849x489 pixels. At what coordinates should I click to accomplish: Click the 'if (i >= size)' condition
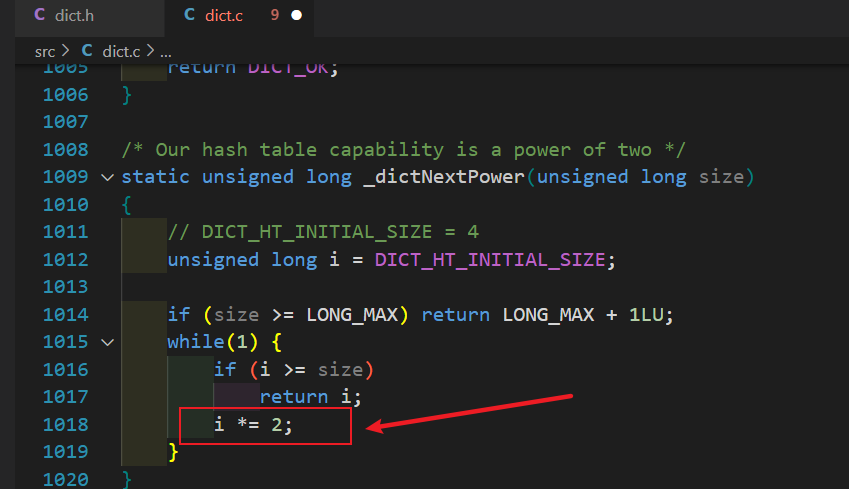293,370
